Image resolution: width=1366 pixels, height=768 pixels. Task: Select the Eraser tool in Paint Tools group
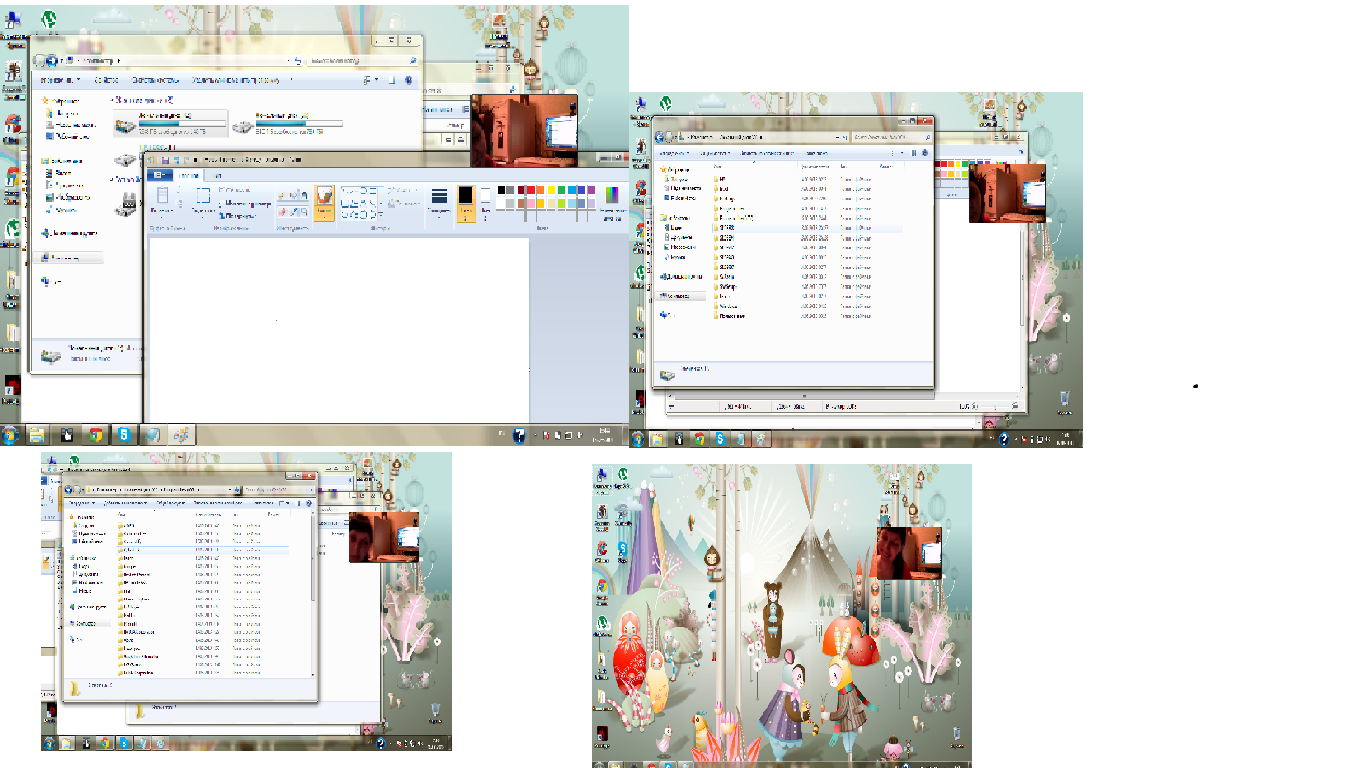284,211
